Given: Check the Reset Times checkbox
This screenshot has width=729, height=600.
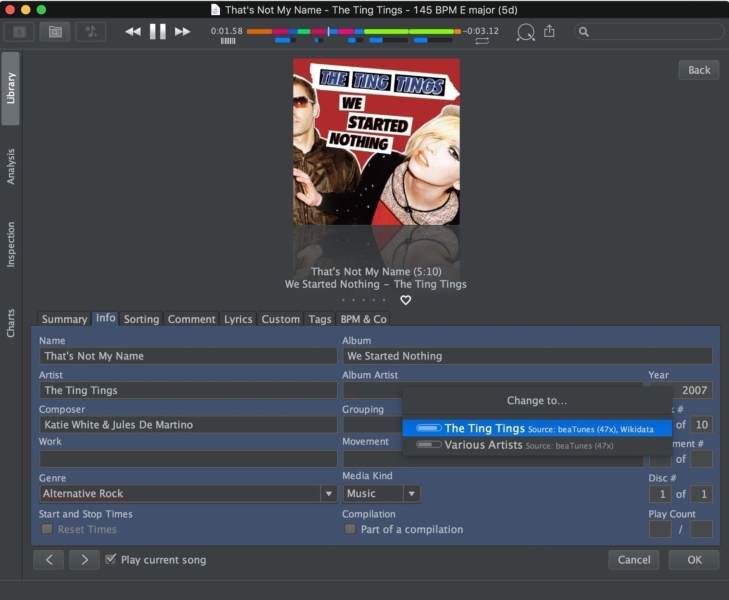Looking at the screenshot, I should point(47,529).
